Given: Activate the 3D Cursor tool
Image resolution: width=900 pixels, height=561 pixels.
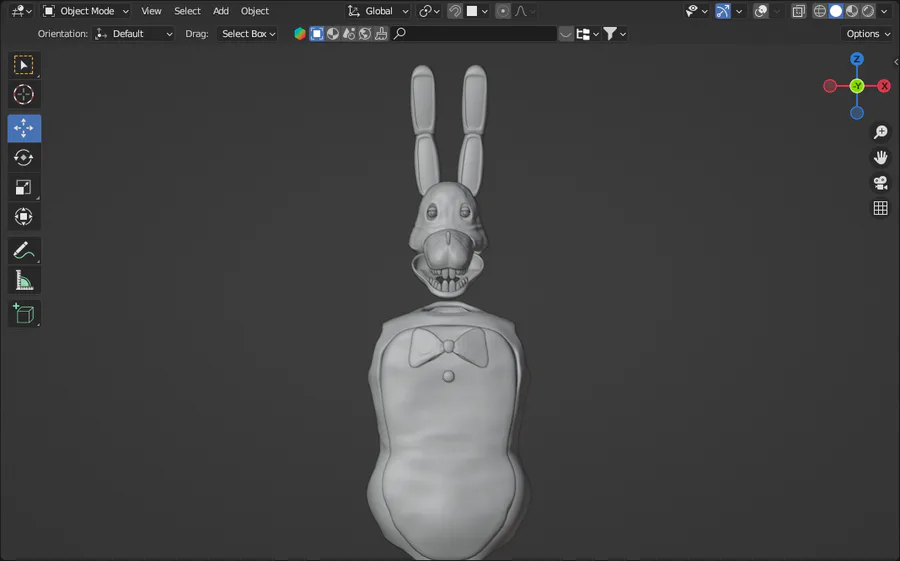Looking at the screenshot, I should pos(24,94).
